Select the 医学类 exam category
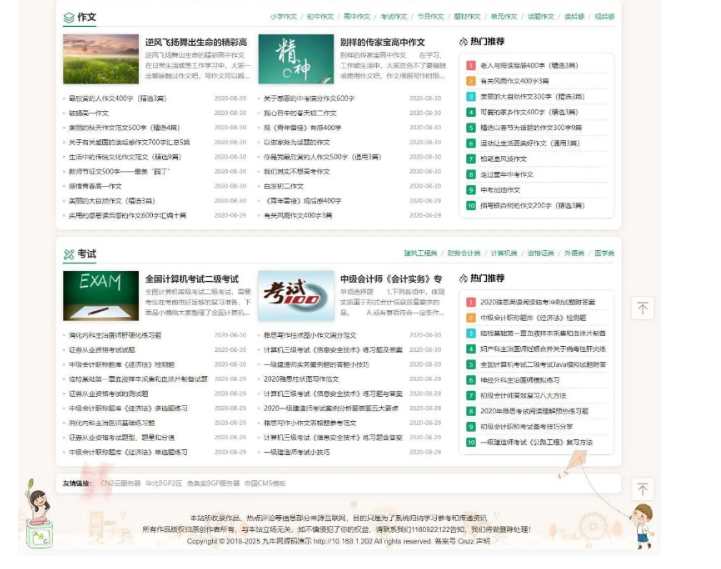Image resolution: width=721 pixels, height=569 pixels. pos(604,254)
